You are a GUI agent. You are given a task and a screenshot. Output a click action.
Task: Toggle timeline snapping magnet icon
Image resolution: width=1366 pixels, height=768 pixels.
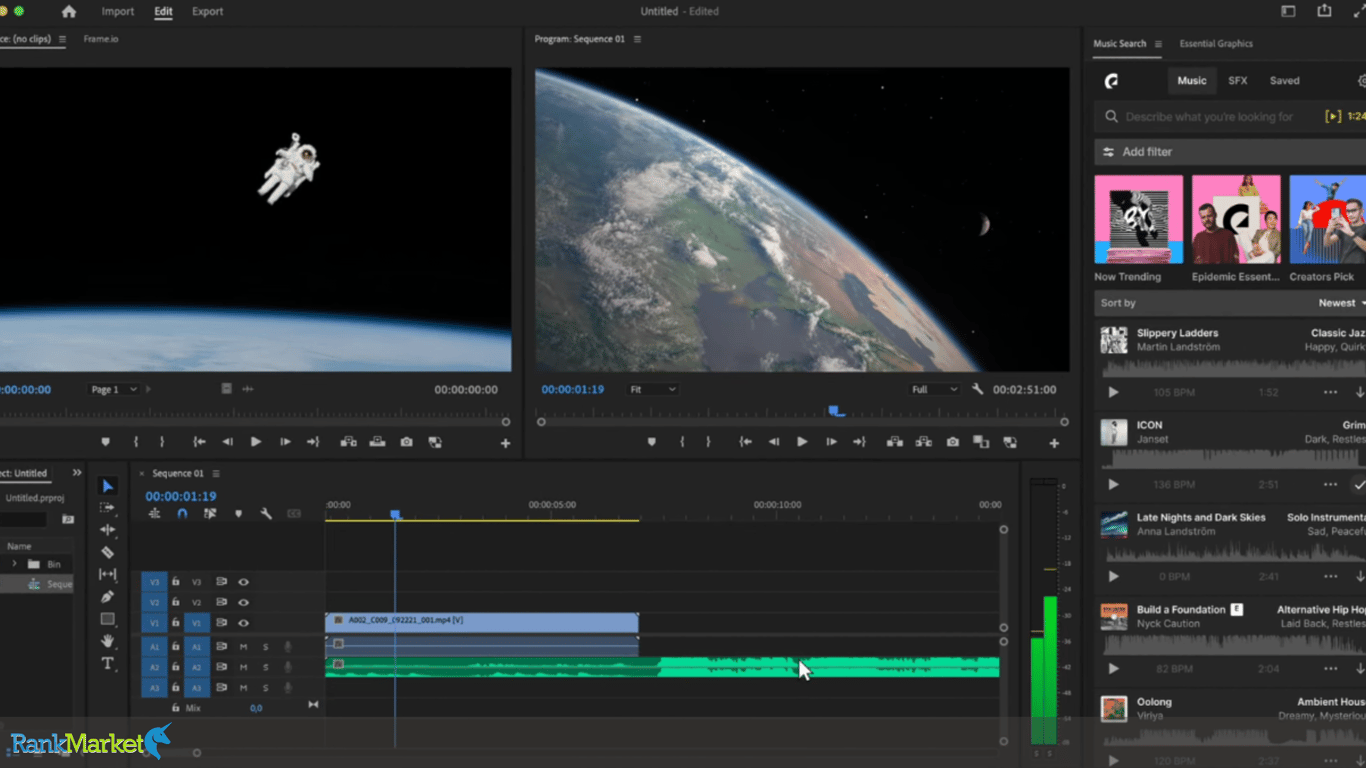[x=182, y=514]
